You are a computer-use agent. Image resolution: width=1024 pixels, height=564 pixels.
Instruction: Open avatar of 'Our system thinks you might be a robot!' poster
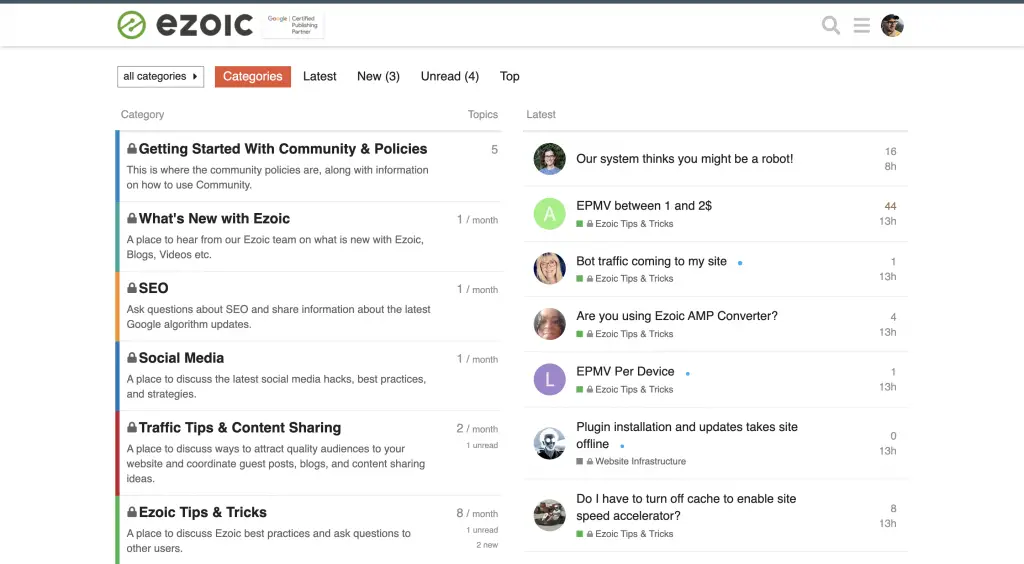point(549,159)
